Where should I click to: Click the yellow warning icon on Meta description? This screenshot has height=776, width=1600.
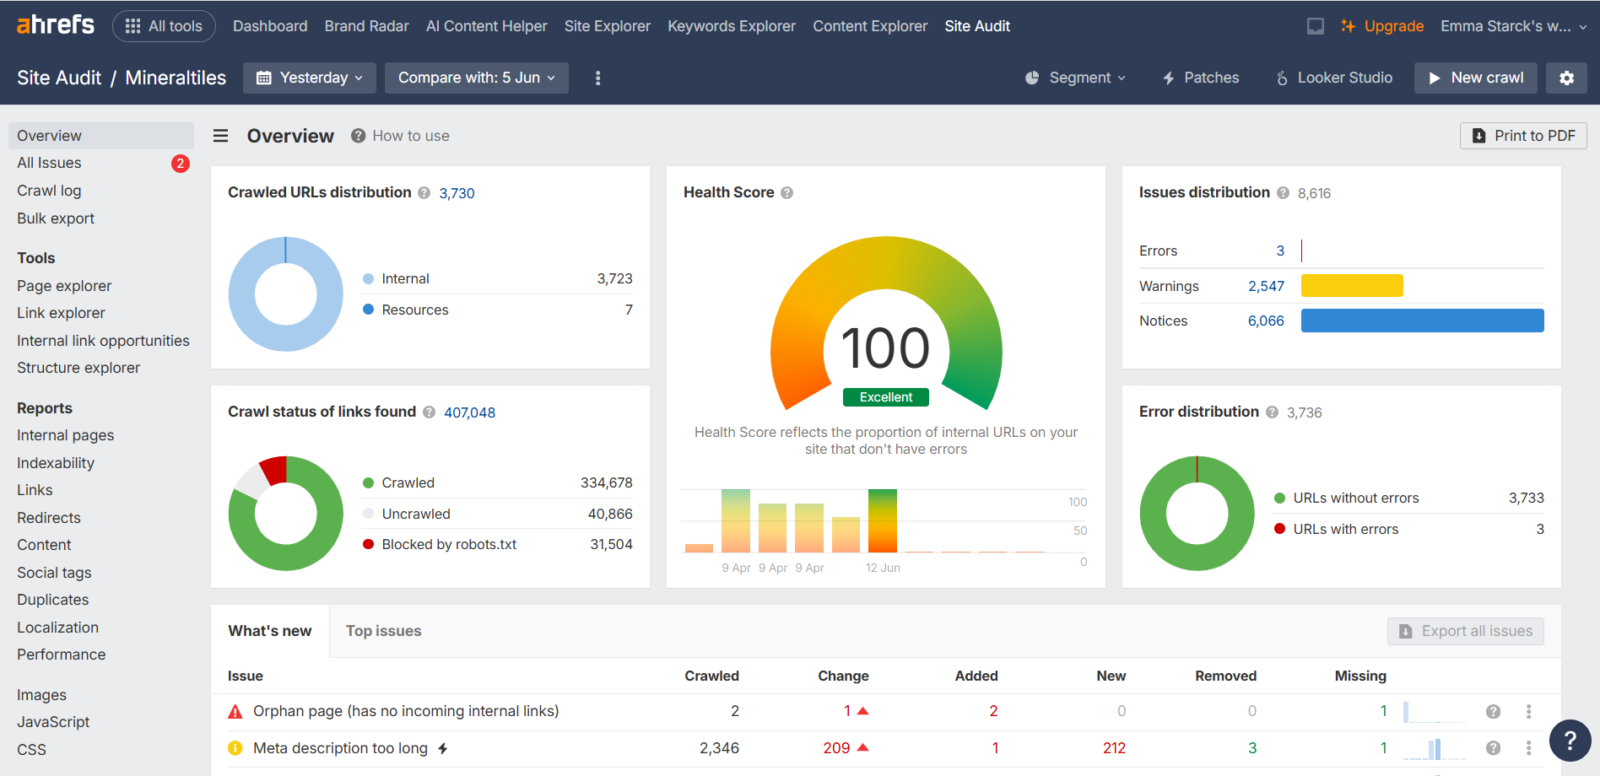(x=235, y=748)
